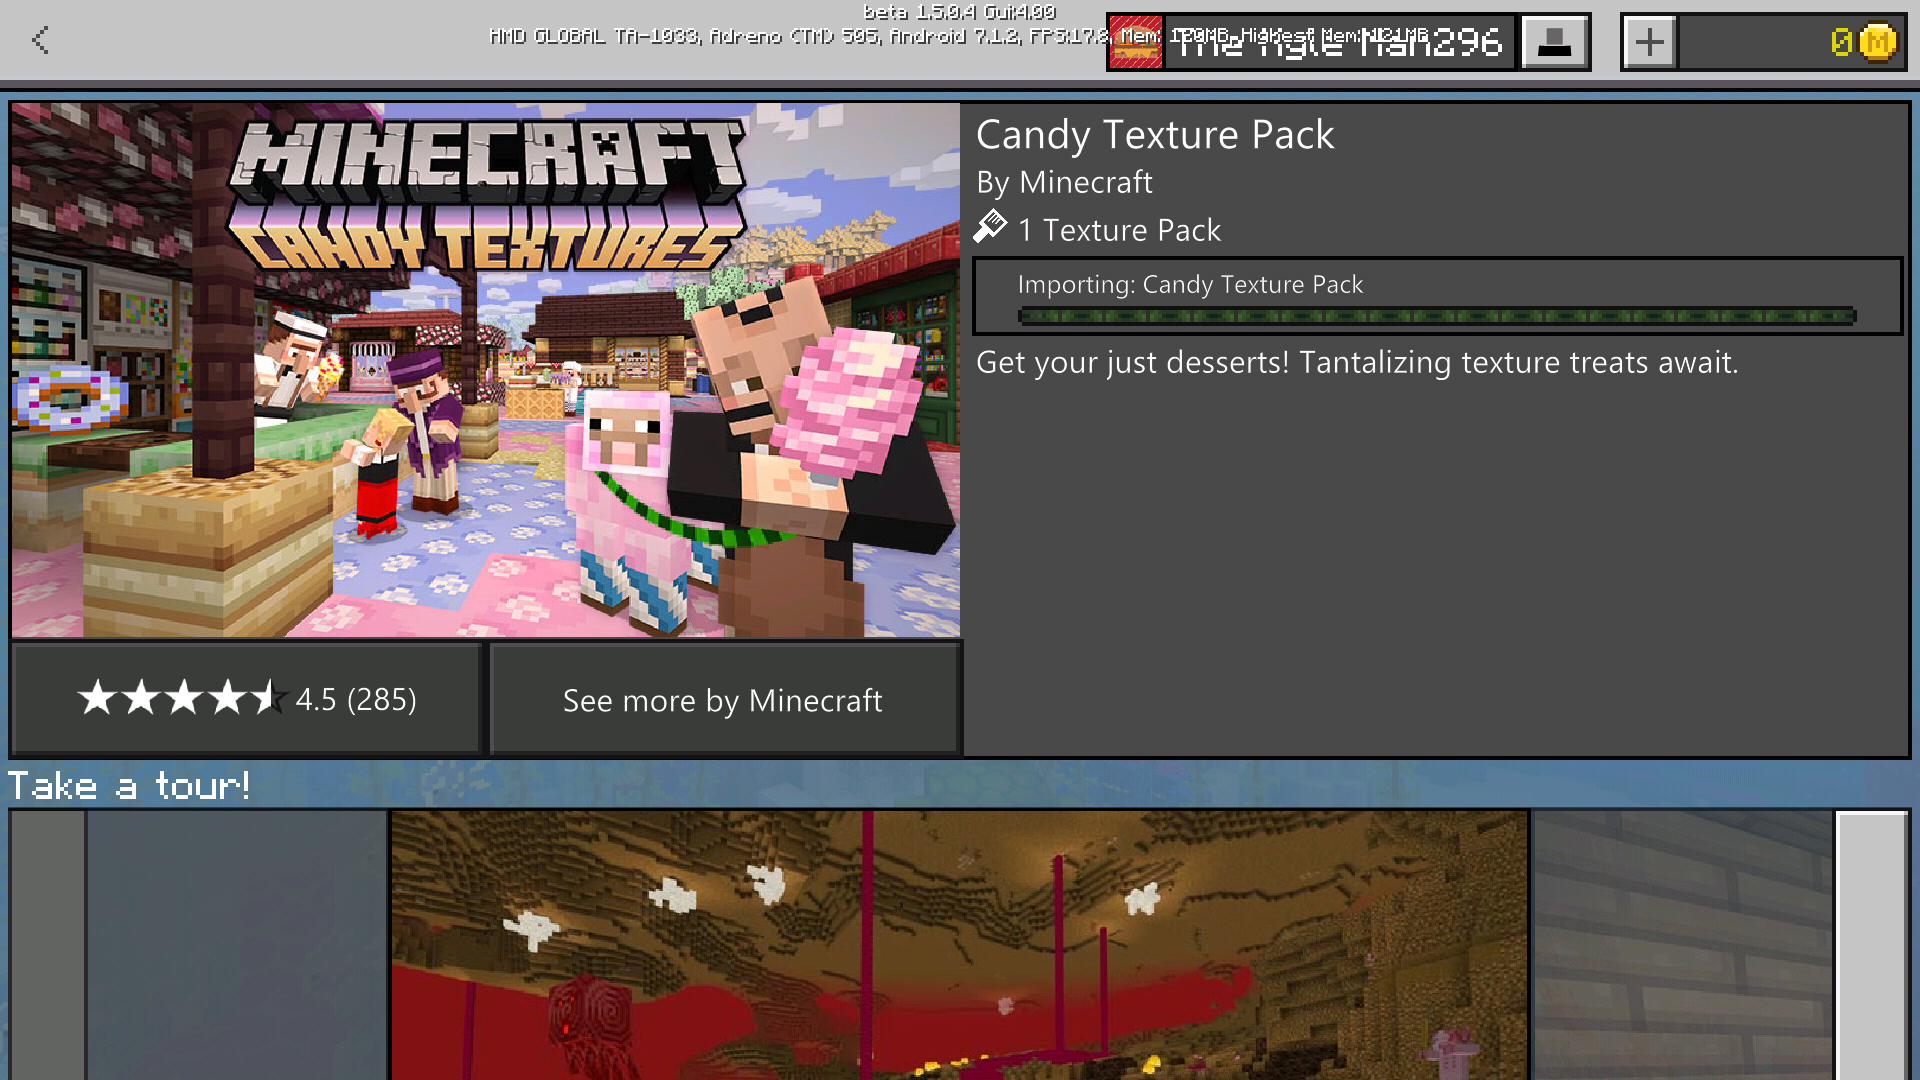Select the left faded tour screenshot
Screen dimensions: 1920x1080
[236, 944]
